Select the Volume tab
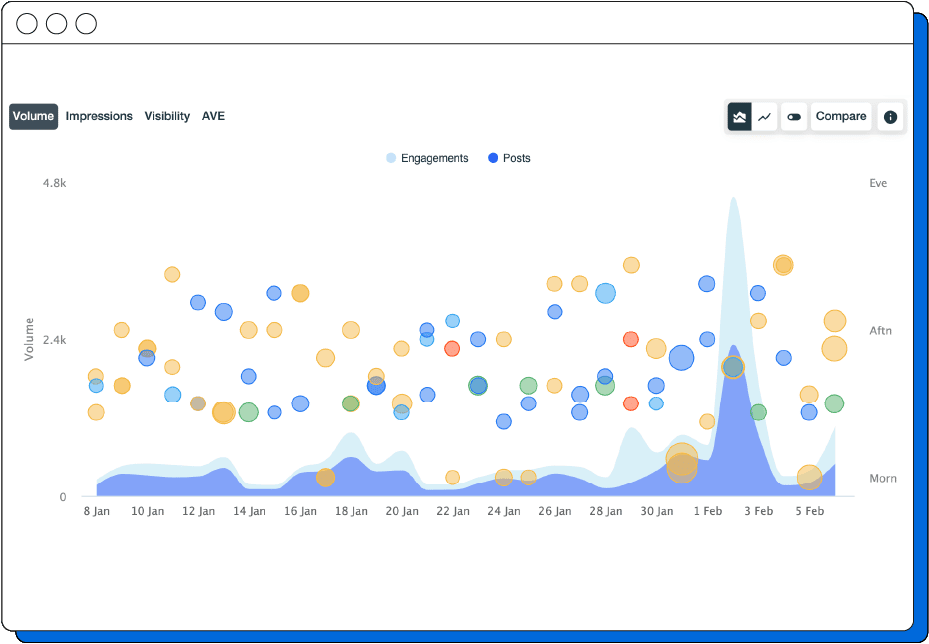The image size is (929, 644). pyautogui.click(x=34, y=116)
